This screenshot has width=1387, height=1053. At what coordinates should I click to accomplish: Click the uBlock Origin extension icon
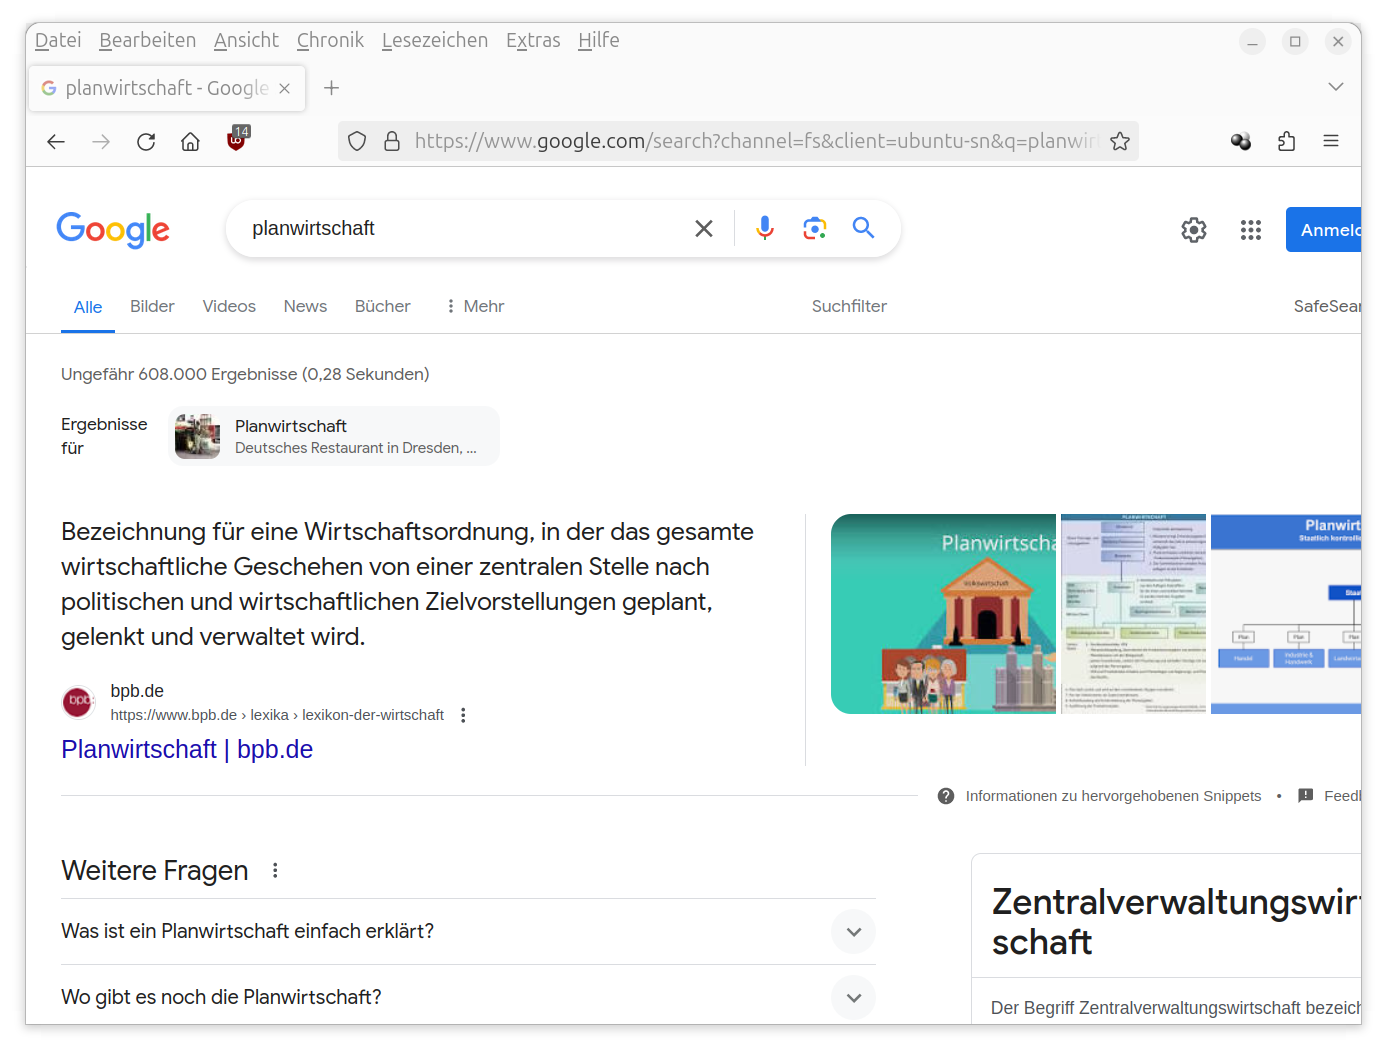(236, 141)
